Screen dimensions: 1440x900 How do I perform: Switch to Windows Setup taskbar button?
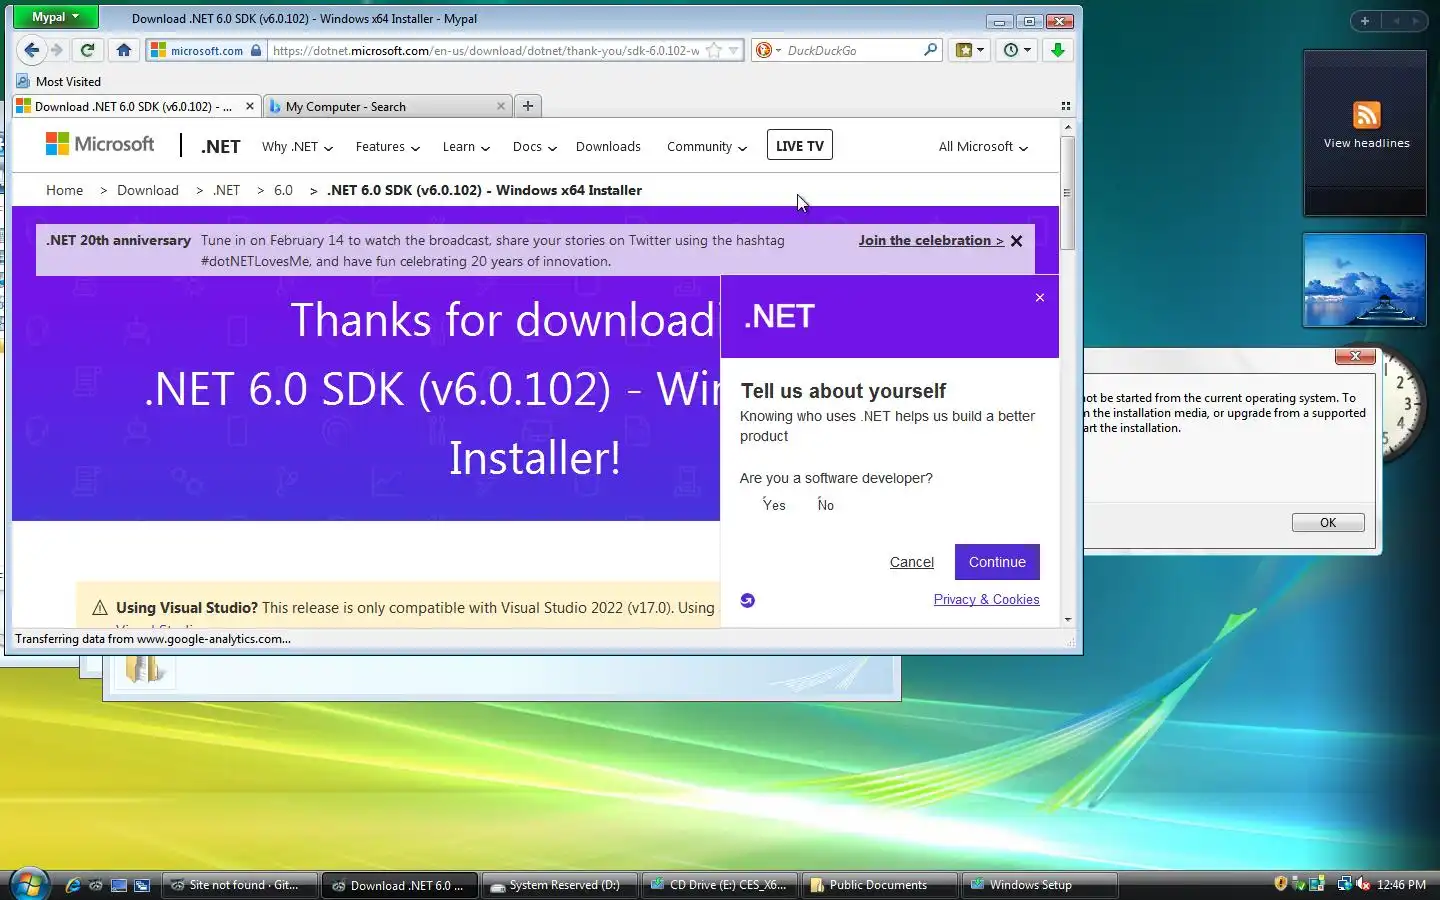point(1039,885)
